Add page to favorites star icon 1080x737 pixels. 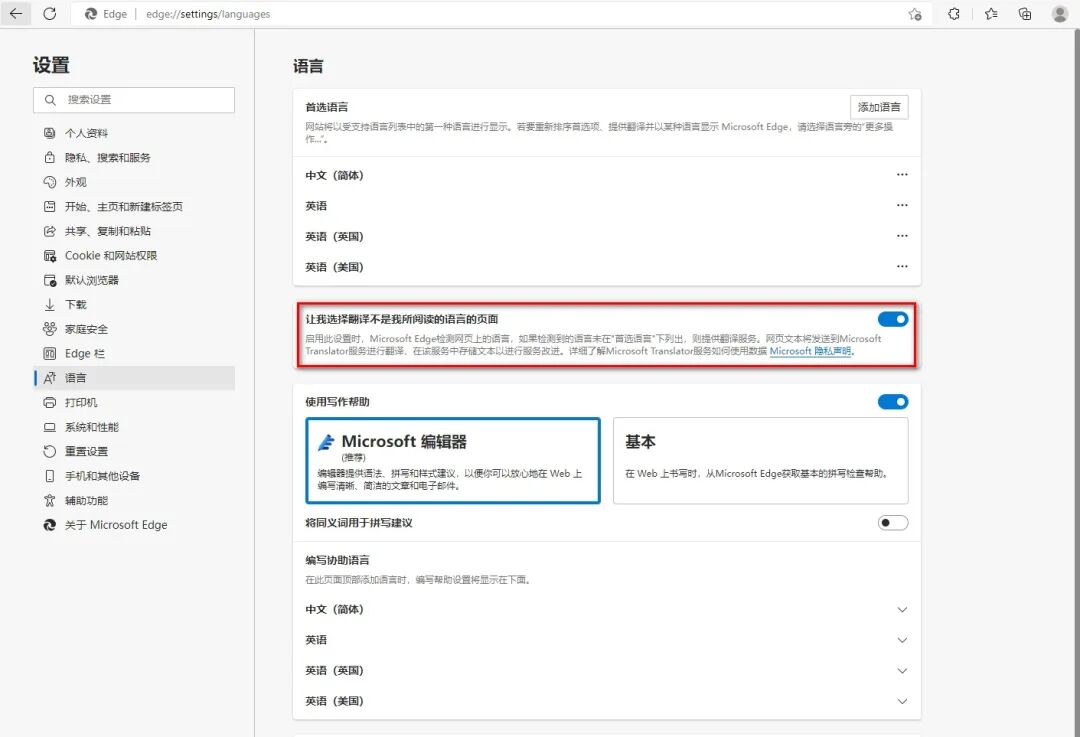(915, 14)
